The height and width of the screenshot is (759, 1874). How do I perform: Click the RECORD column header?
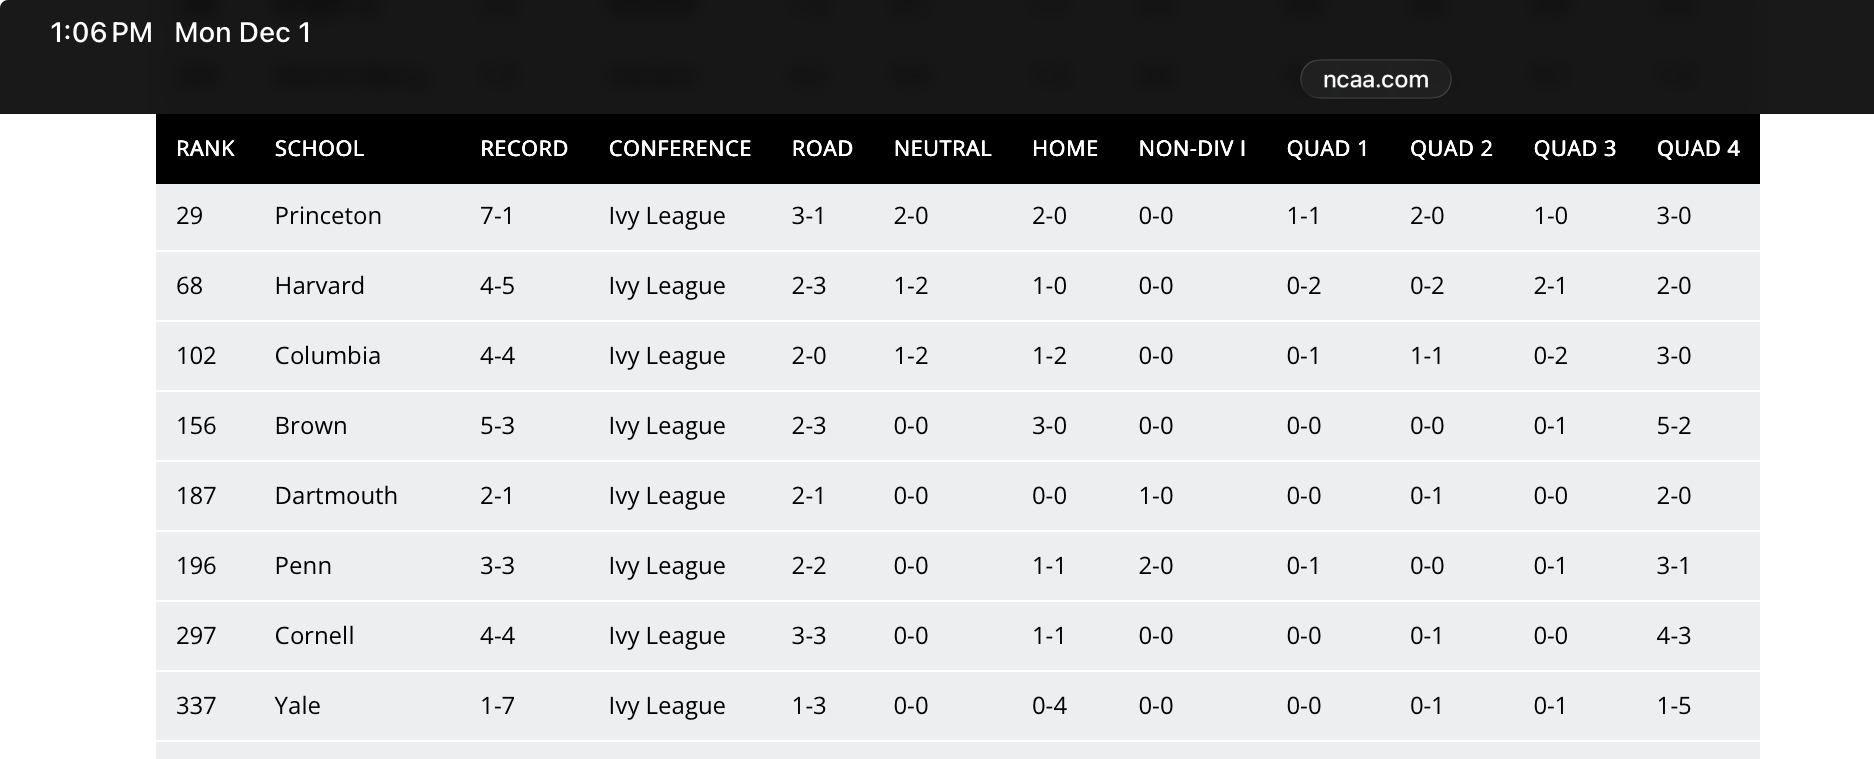coord(524,149)
